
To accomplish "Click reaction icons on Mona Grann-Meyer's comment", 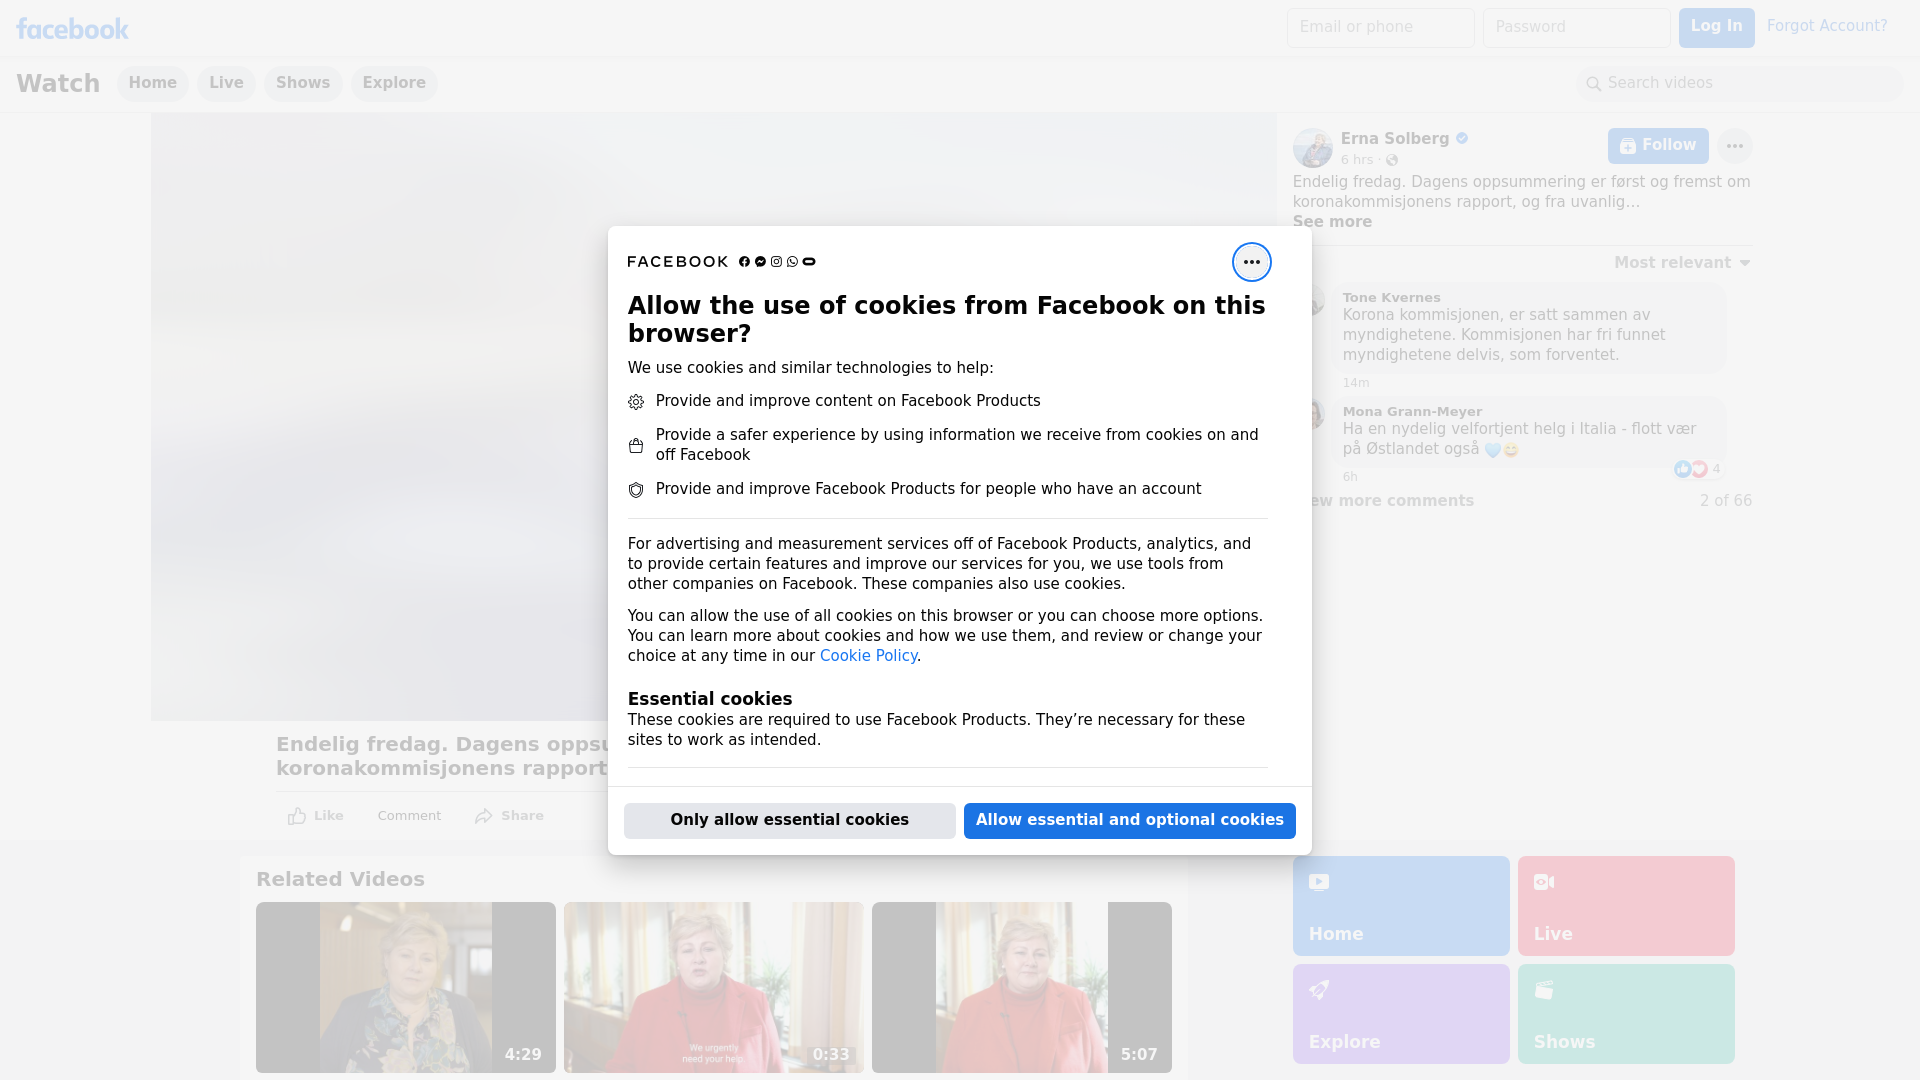I will point(1690,469).
